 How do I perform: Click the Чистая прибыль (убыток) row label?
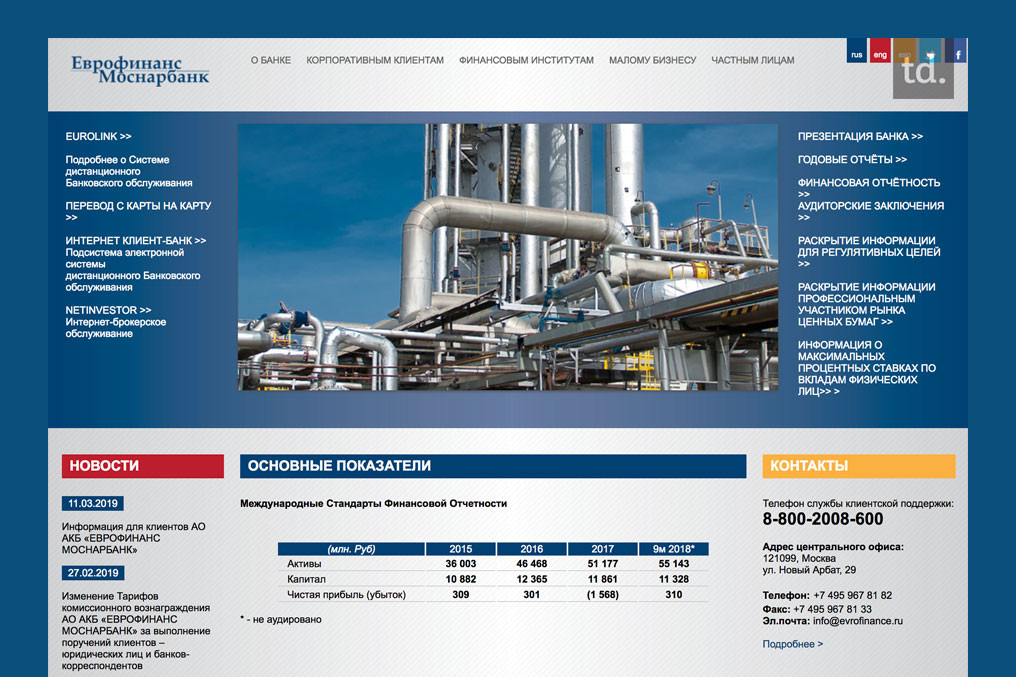coord(346,595)
